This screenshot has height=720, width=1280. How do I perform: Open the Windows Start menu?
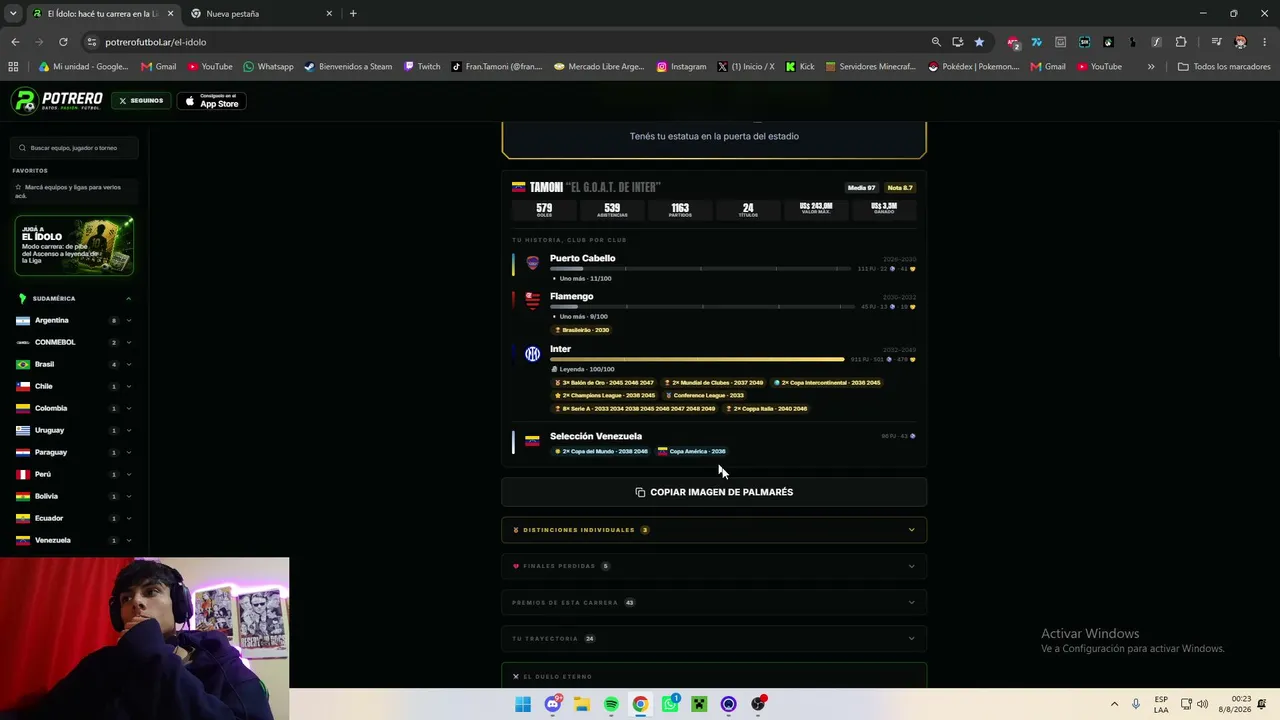(x=523, y=704)
